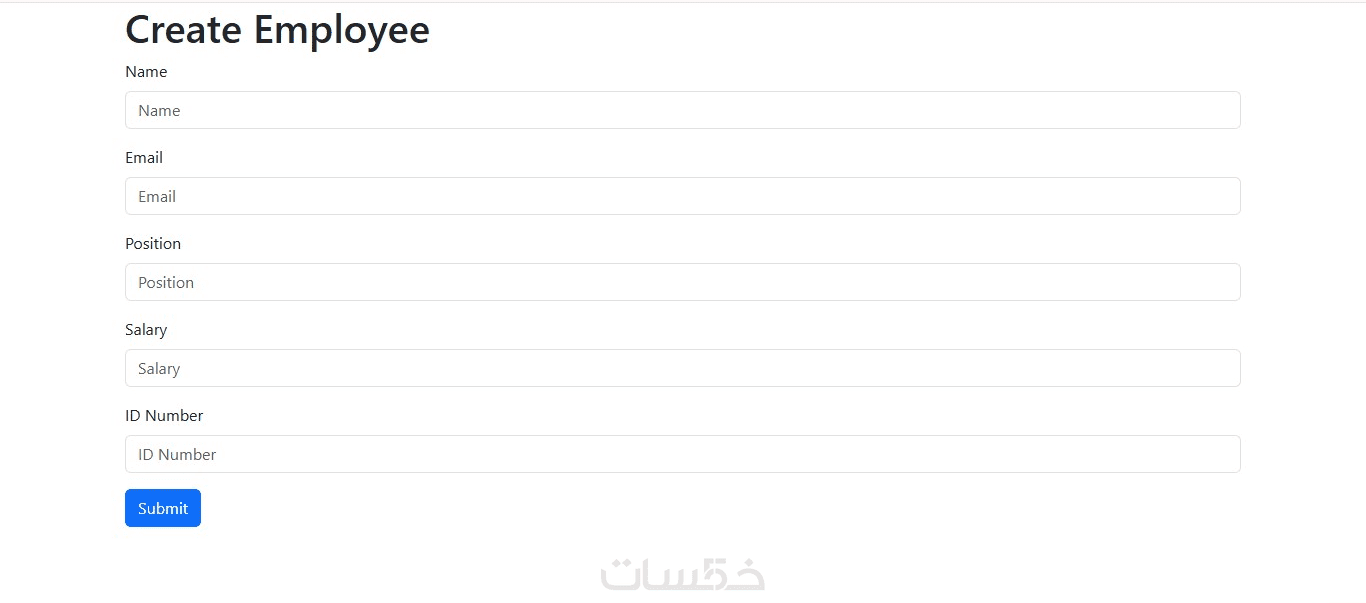Click the Email field label
The image size is (1366, 603).
144,158
